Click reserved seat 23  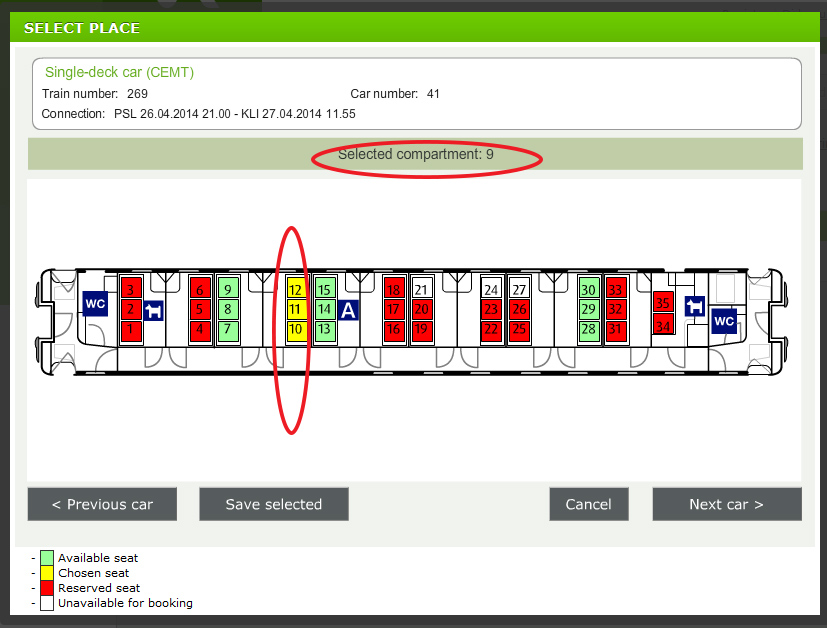click(x=492, y=310)
